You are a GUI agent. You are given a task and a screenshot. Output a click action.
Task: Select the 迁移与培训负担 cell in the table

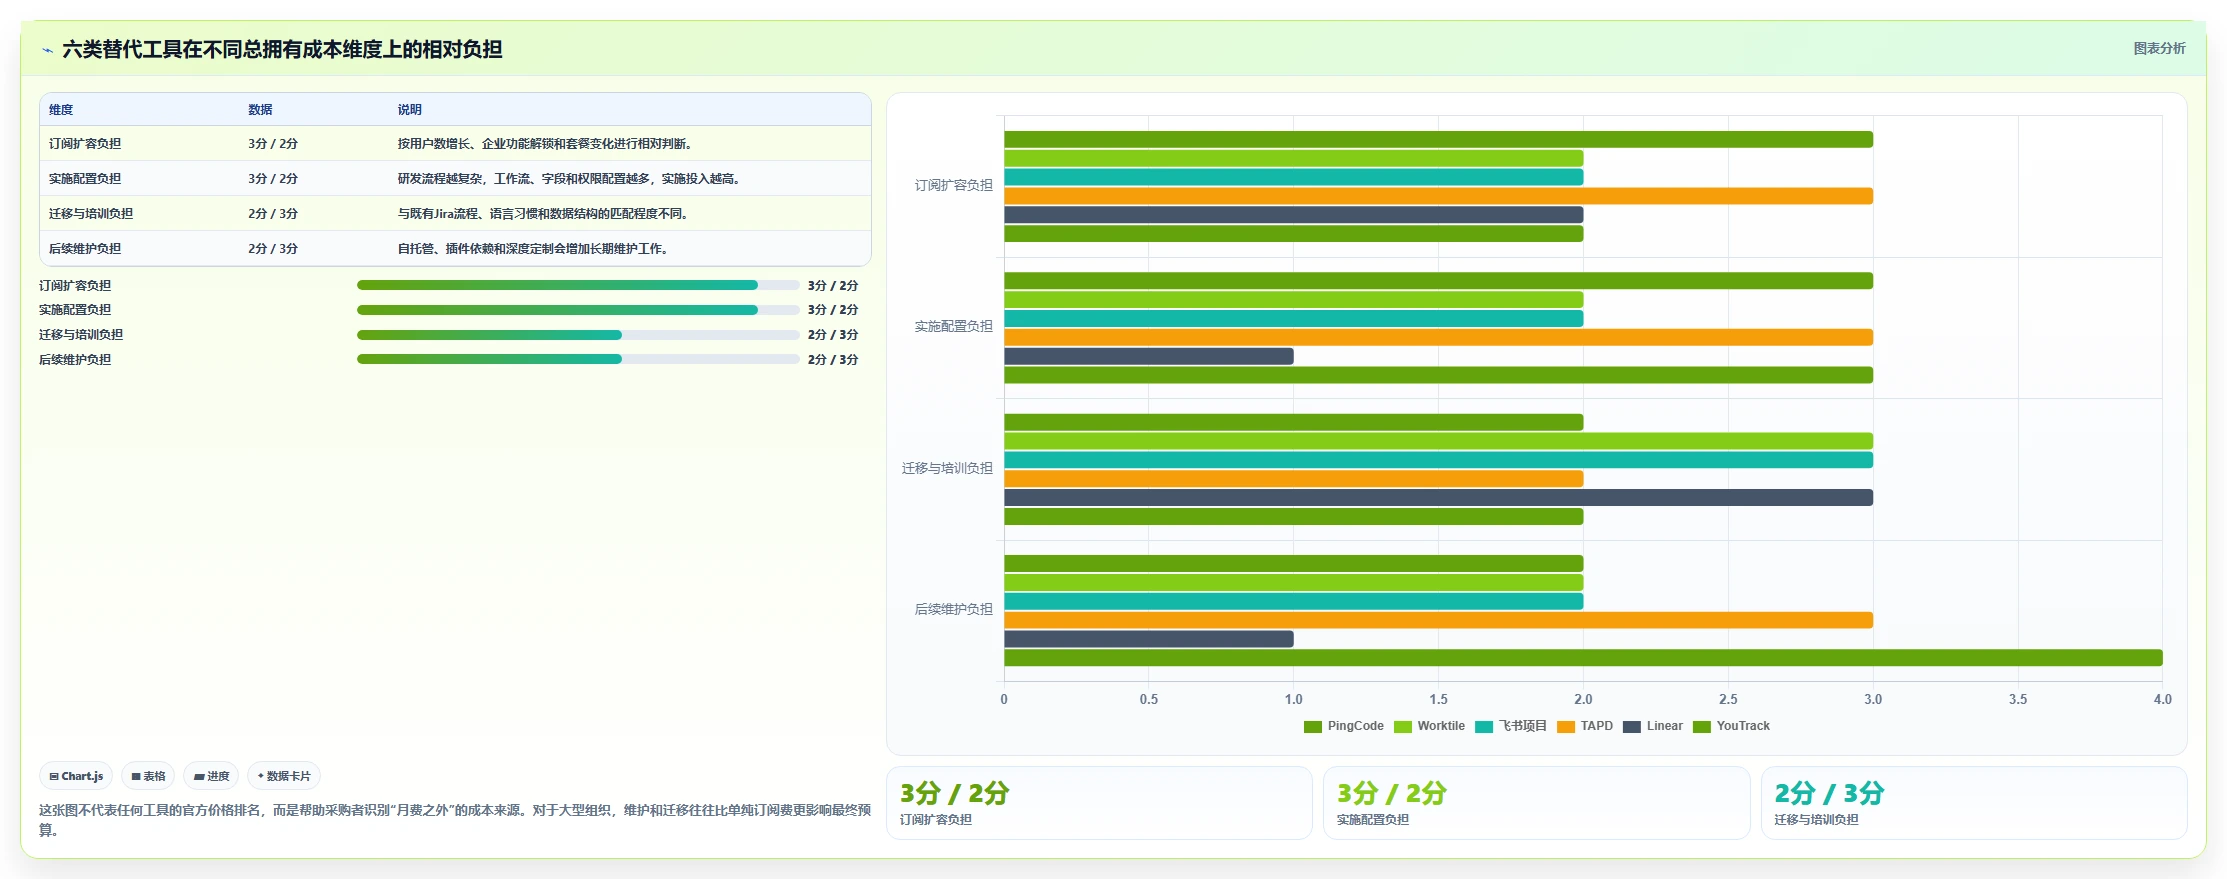click(x=91, y=214)
